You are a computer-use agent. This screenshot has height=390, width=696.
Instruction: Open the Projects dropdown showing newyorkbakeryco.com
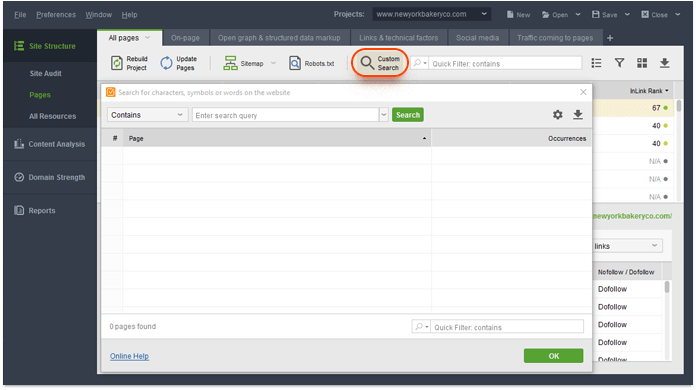coord(431,14)
